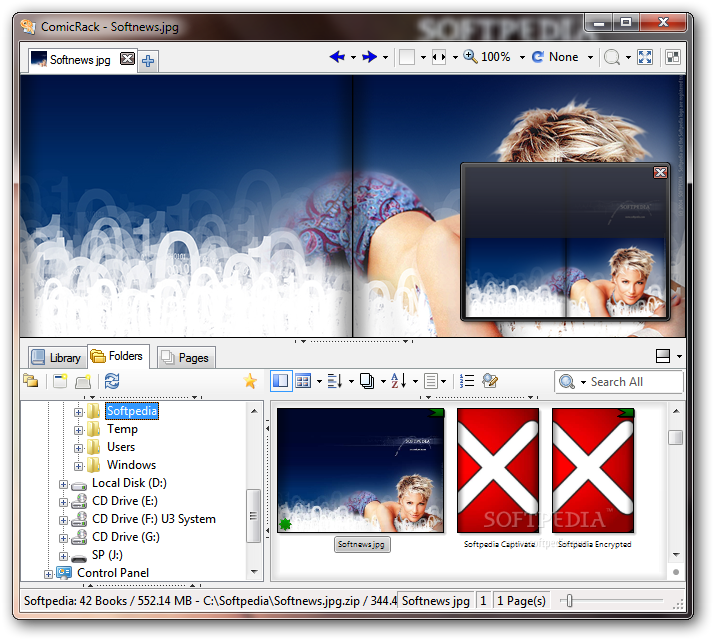Click the '1 Page(s)' status bar entry
Screen dimensions: 714x640
[x=521, y=601]
